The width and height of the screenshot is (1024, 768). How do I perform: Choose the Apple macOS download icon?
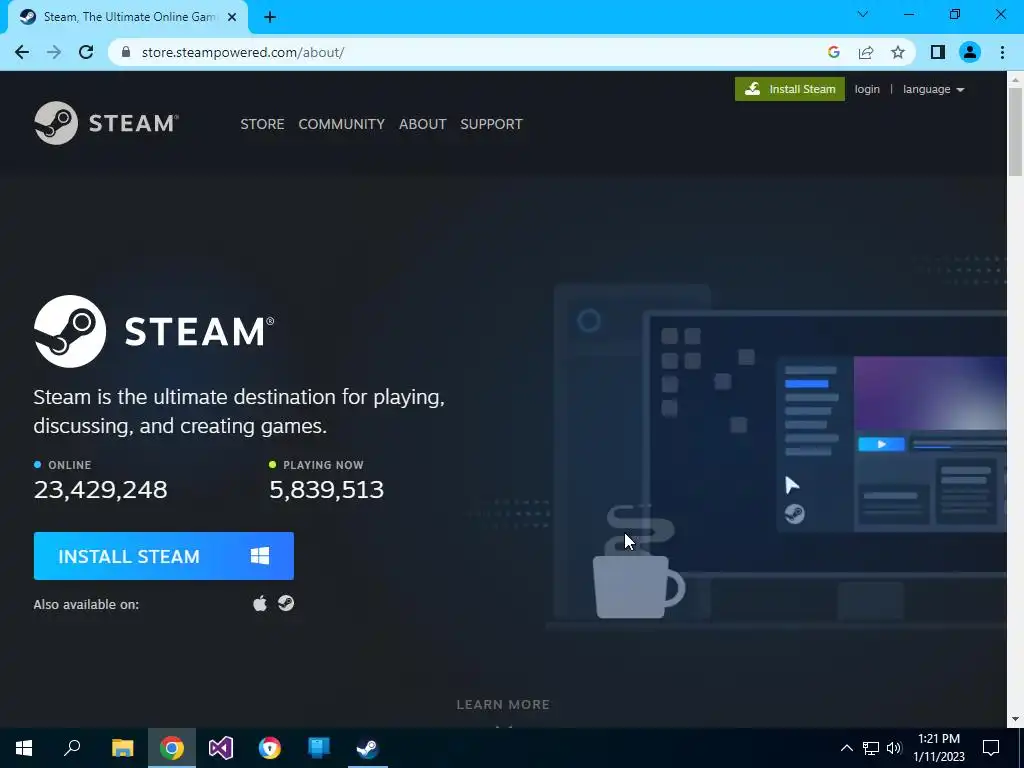point(260,603)
